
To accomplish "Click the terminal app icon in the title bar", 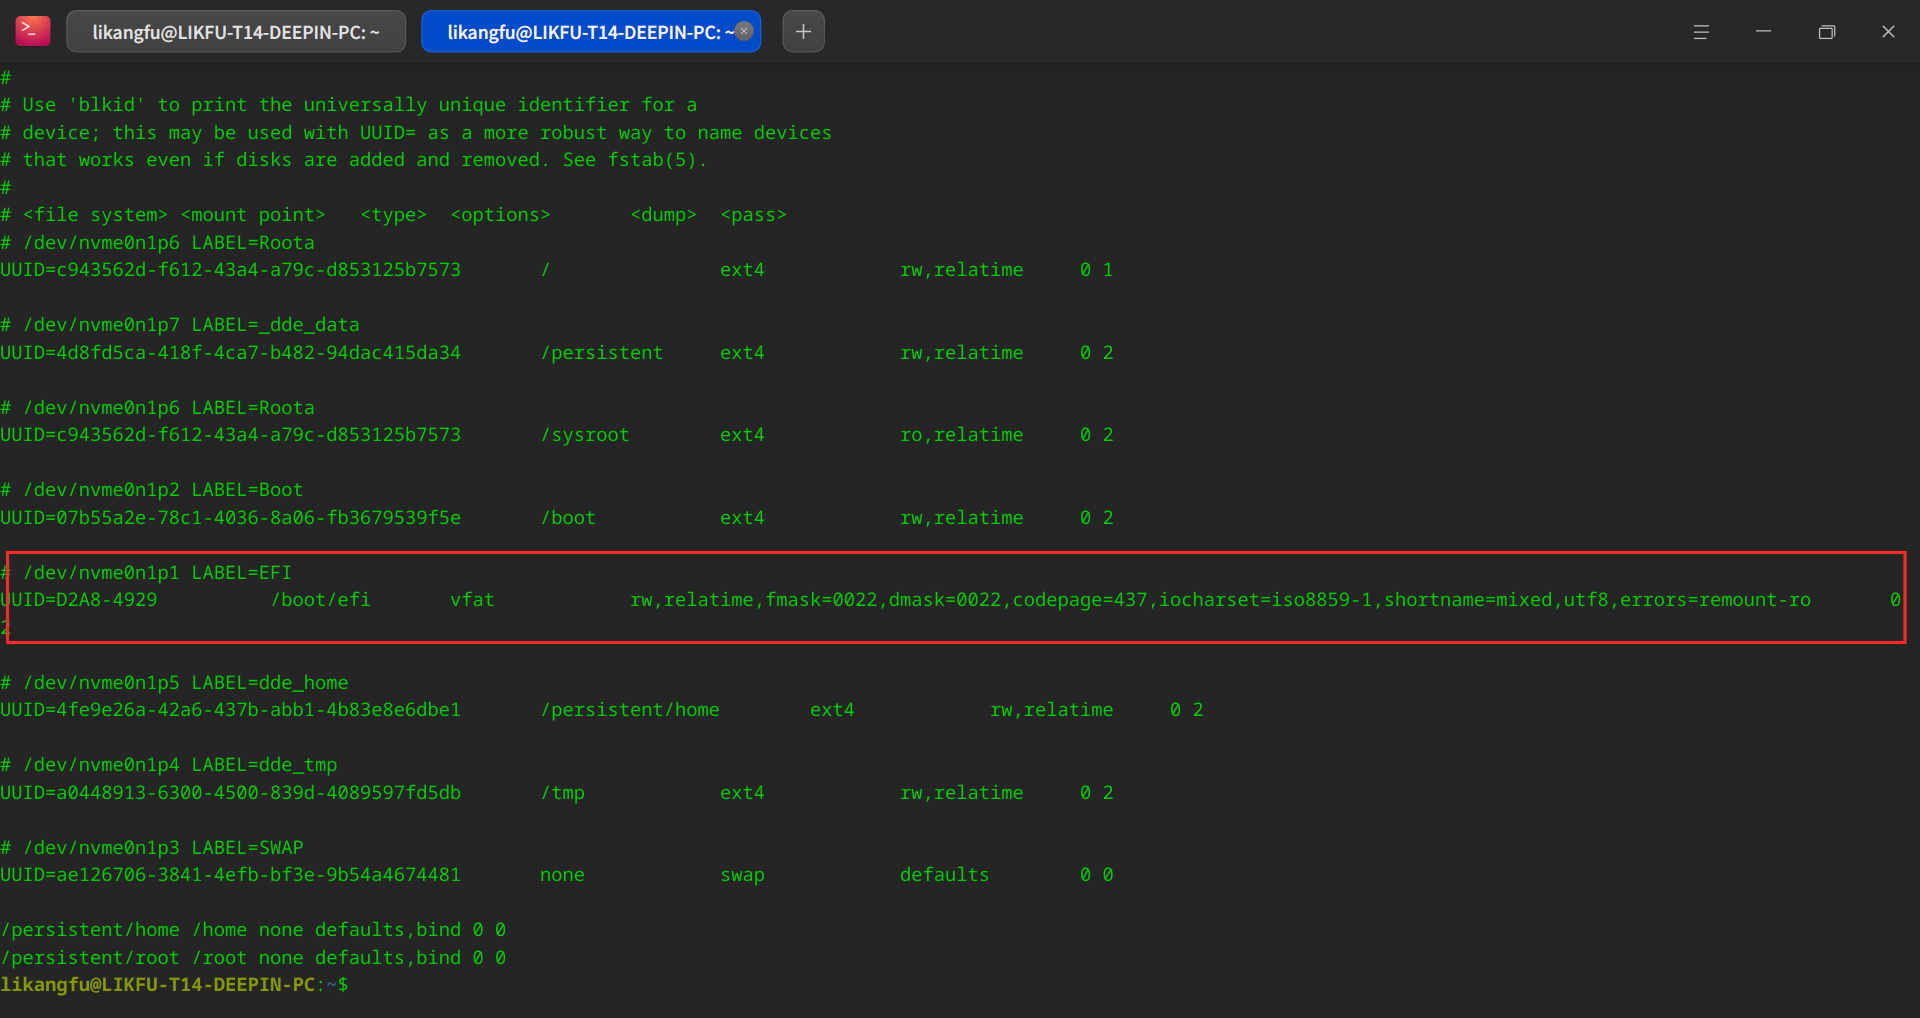I will [33, 31].
